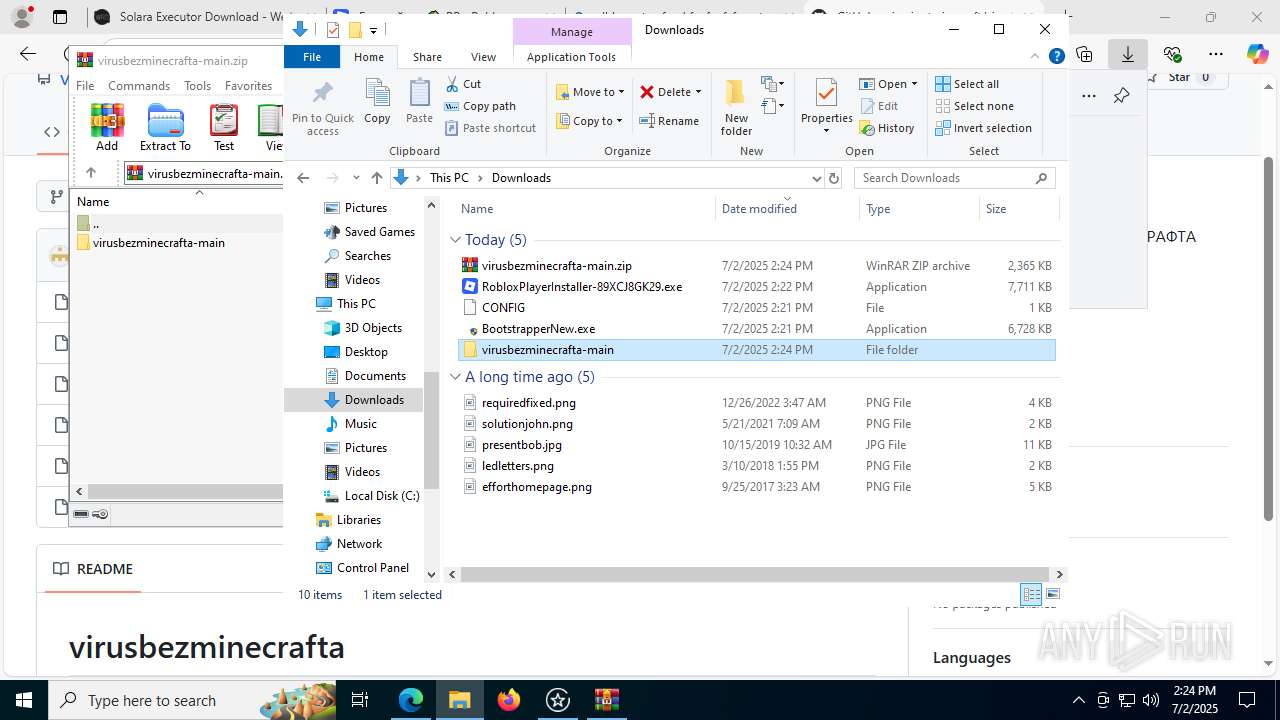This screenshot has height=720, width=1280.
Task: Refresh the Downloads folder view
Action: 834,178
